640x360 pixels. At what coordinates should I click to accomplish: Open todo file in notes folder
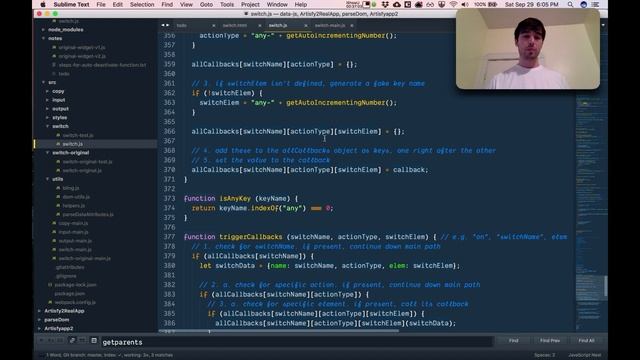click(64, 74)
